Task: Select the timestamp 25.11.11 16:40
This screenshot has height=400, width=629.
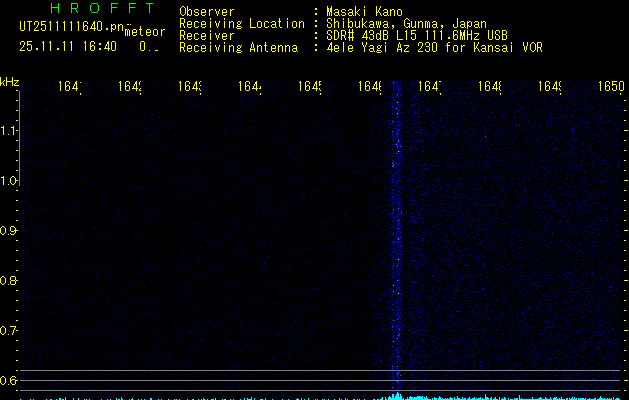Action: pos(68,47)
